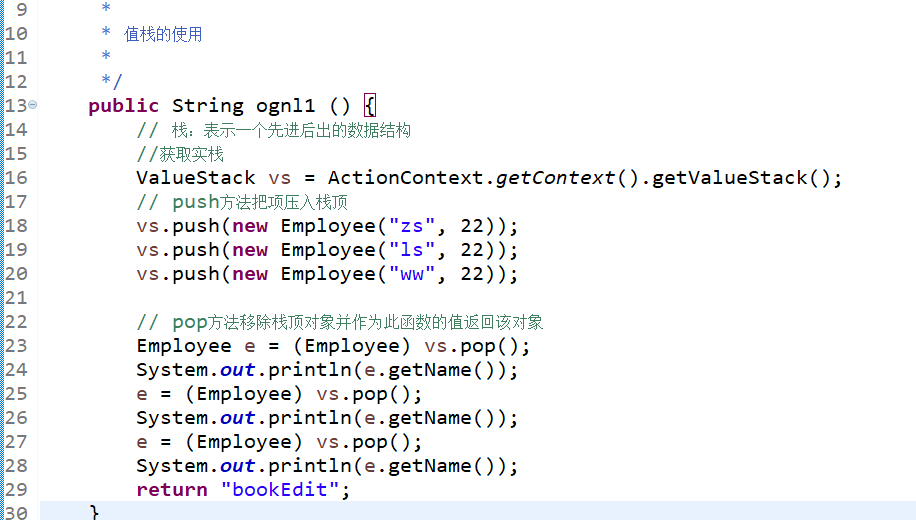
Task: Click "new" keyword on line 18
Action: pyautogui.click(x=250, y=226)
